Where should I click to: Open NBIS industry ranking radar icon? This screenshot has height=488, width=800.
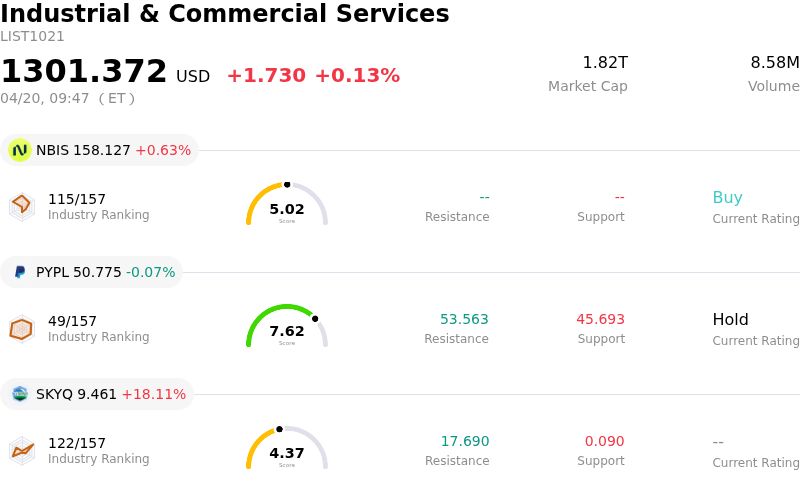[21, 206]
